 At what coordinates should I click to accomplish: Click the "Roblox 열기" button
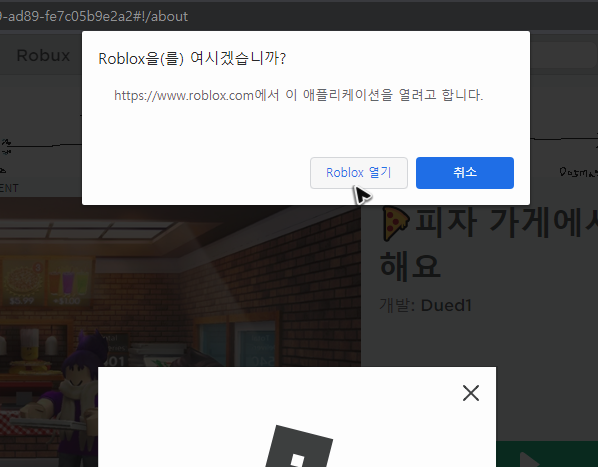[358, 173]
